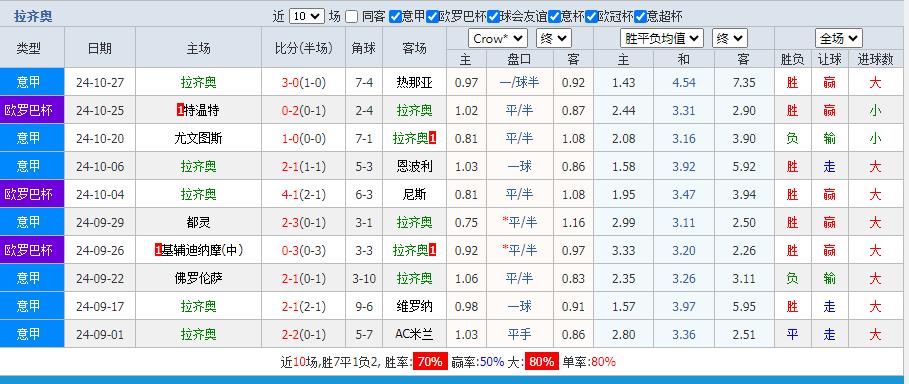This screenshot has width=909, height=384.
Task: Click the away team AC米兰
Action: click(414, 334)
